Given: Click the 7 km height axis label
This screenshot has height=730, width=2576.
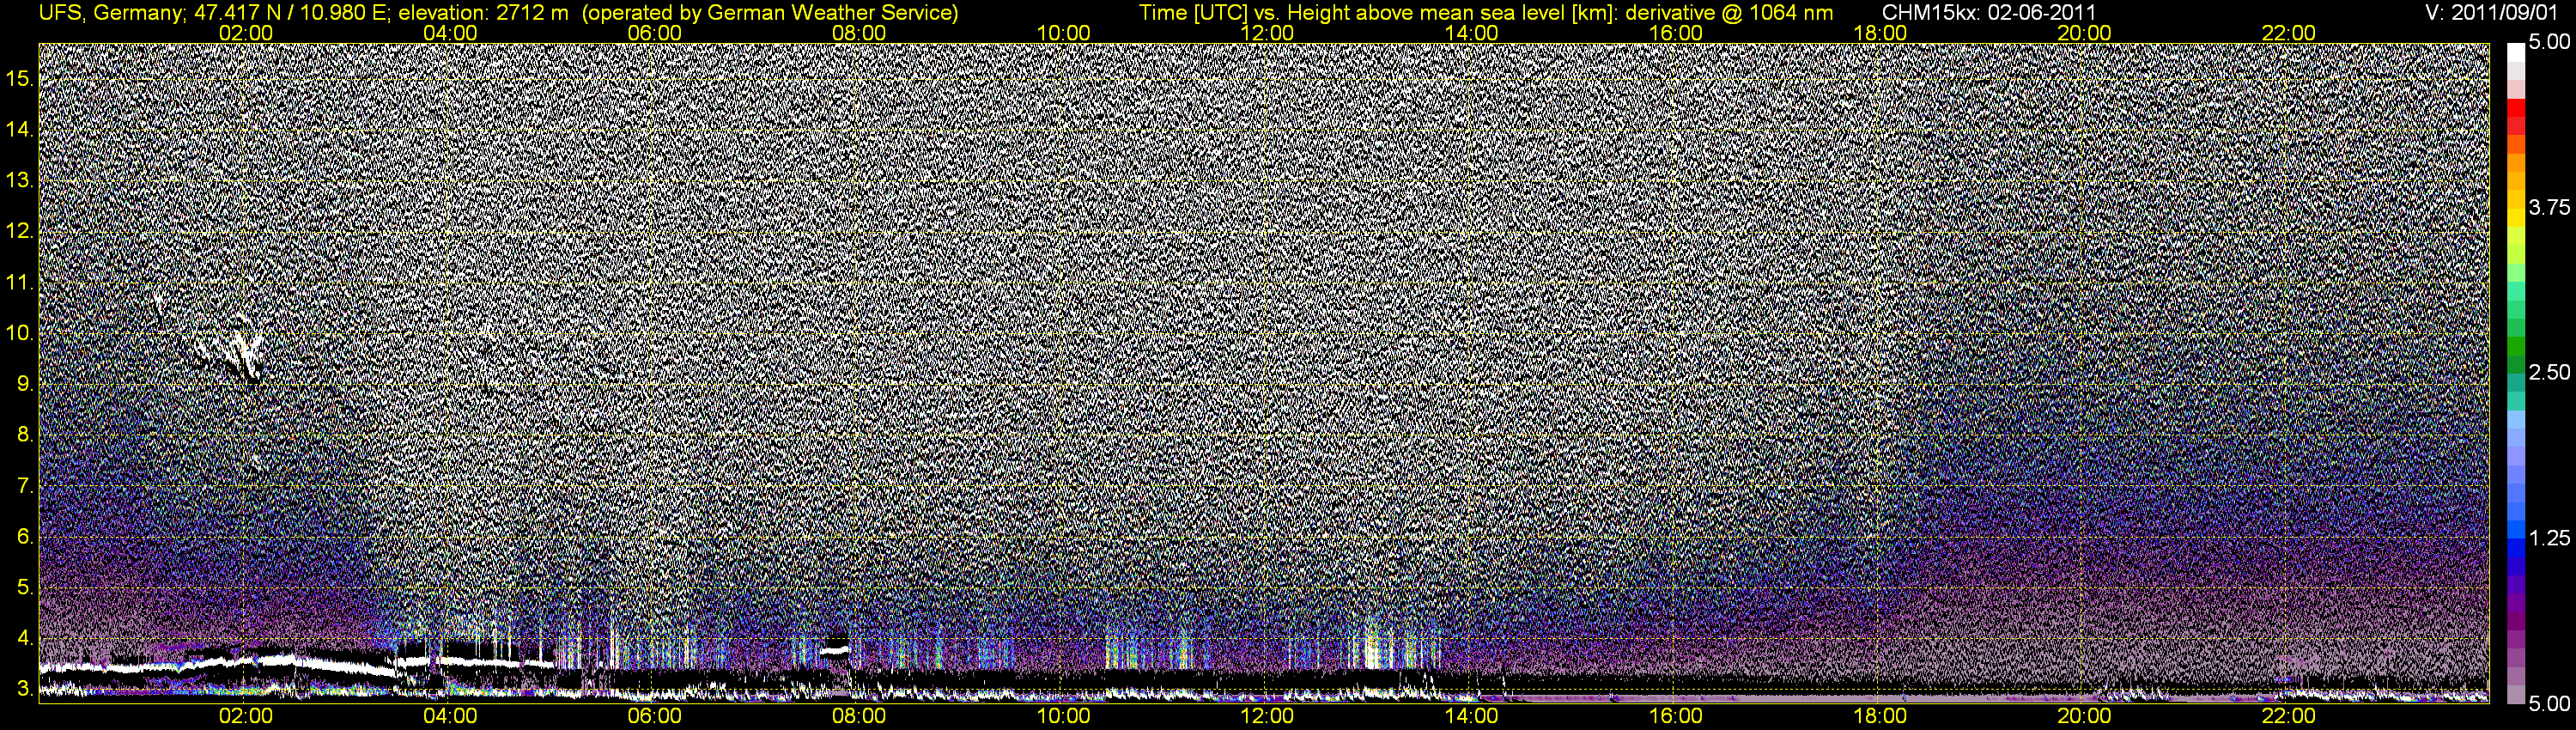Looking at the screenshot, I should click(26, 486).
